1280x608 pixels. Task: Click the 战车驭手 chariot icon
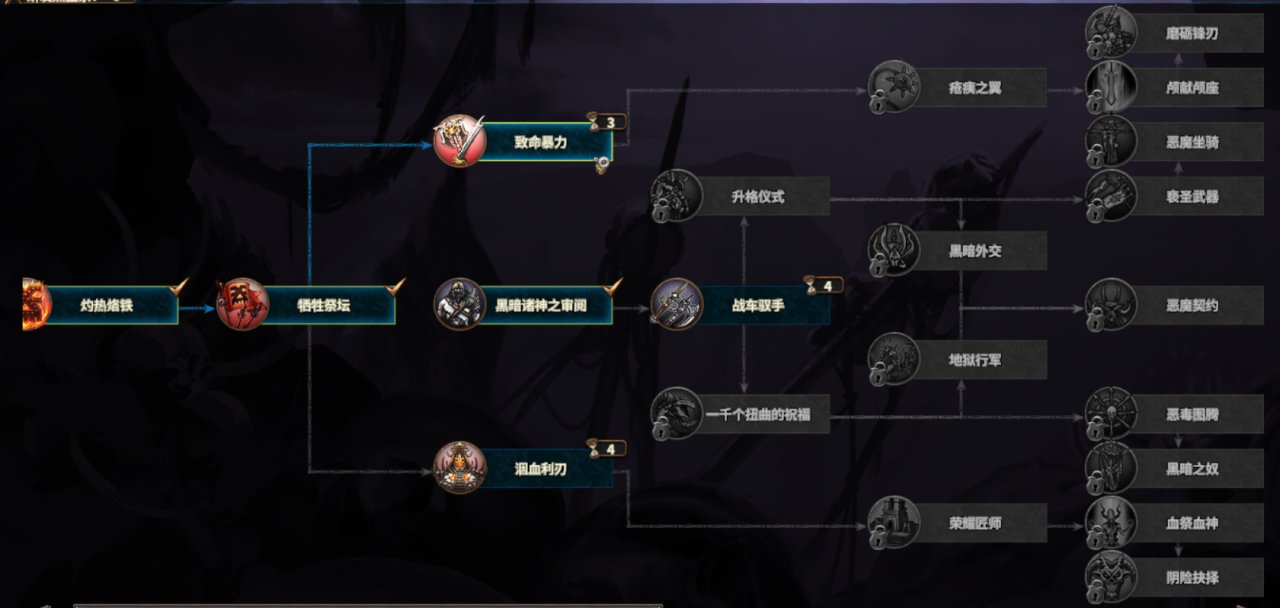(677, 304)
